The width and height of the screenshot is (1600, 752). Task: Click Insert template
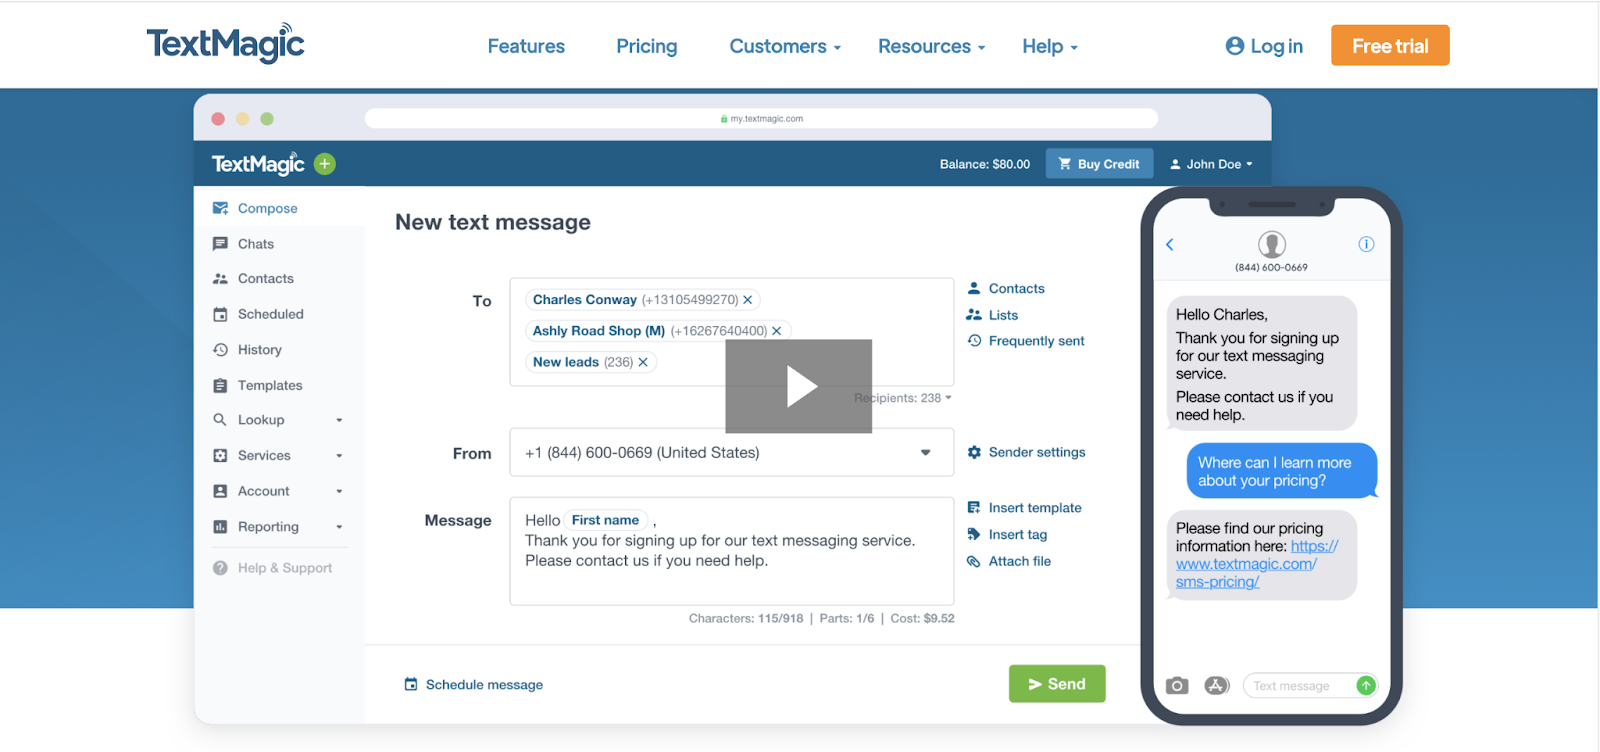[1024, 508]
